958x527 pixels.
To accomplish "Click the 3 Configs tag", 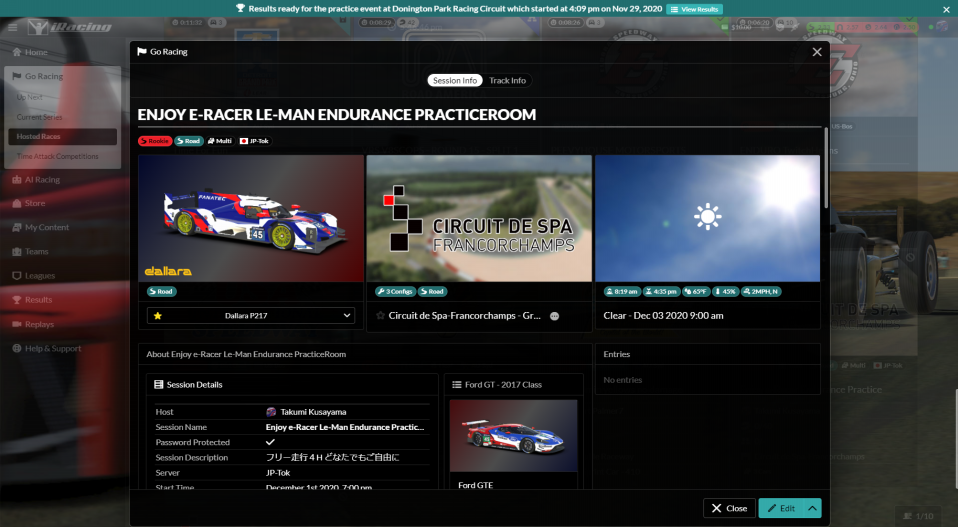I will click(x=395, y=292).
